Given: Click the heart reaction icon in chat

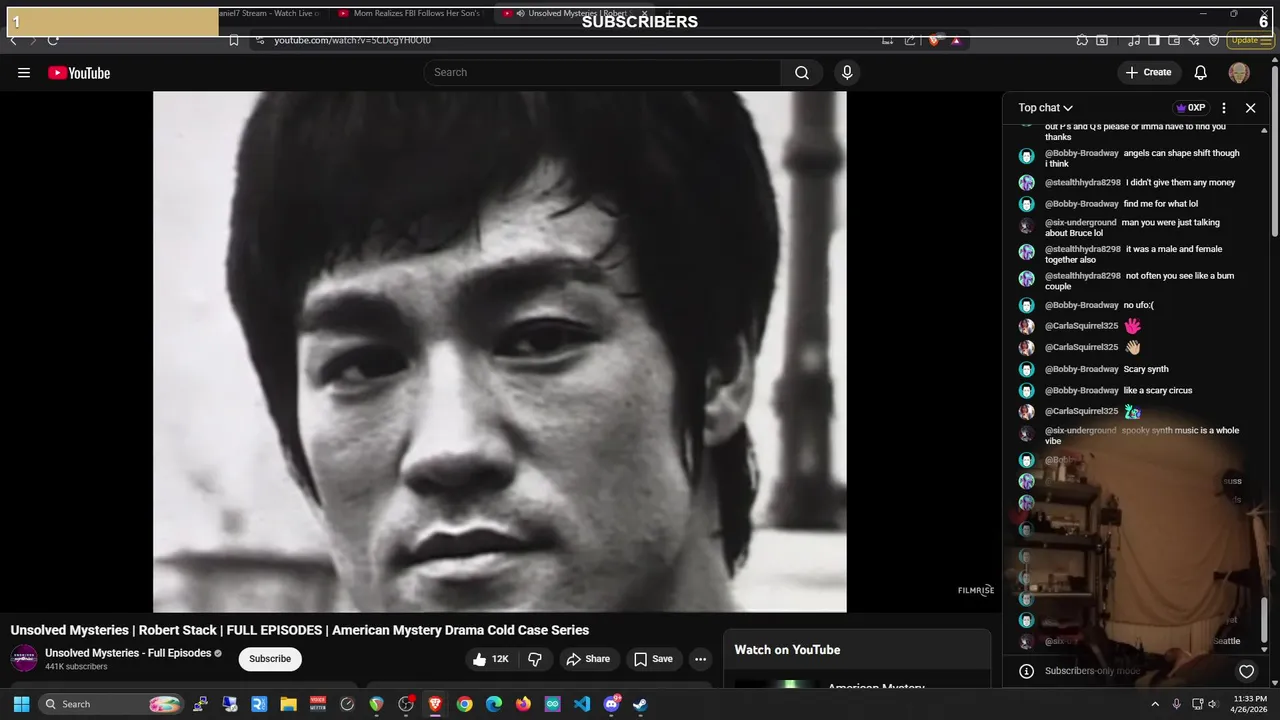Looking at the screenshot, I should pyautogui.click(x=1246, y=671).
